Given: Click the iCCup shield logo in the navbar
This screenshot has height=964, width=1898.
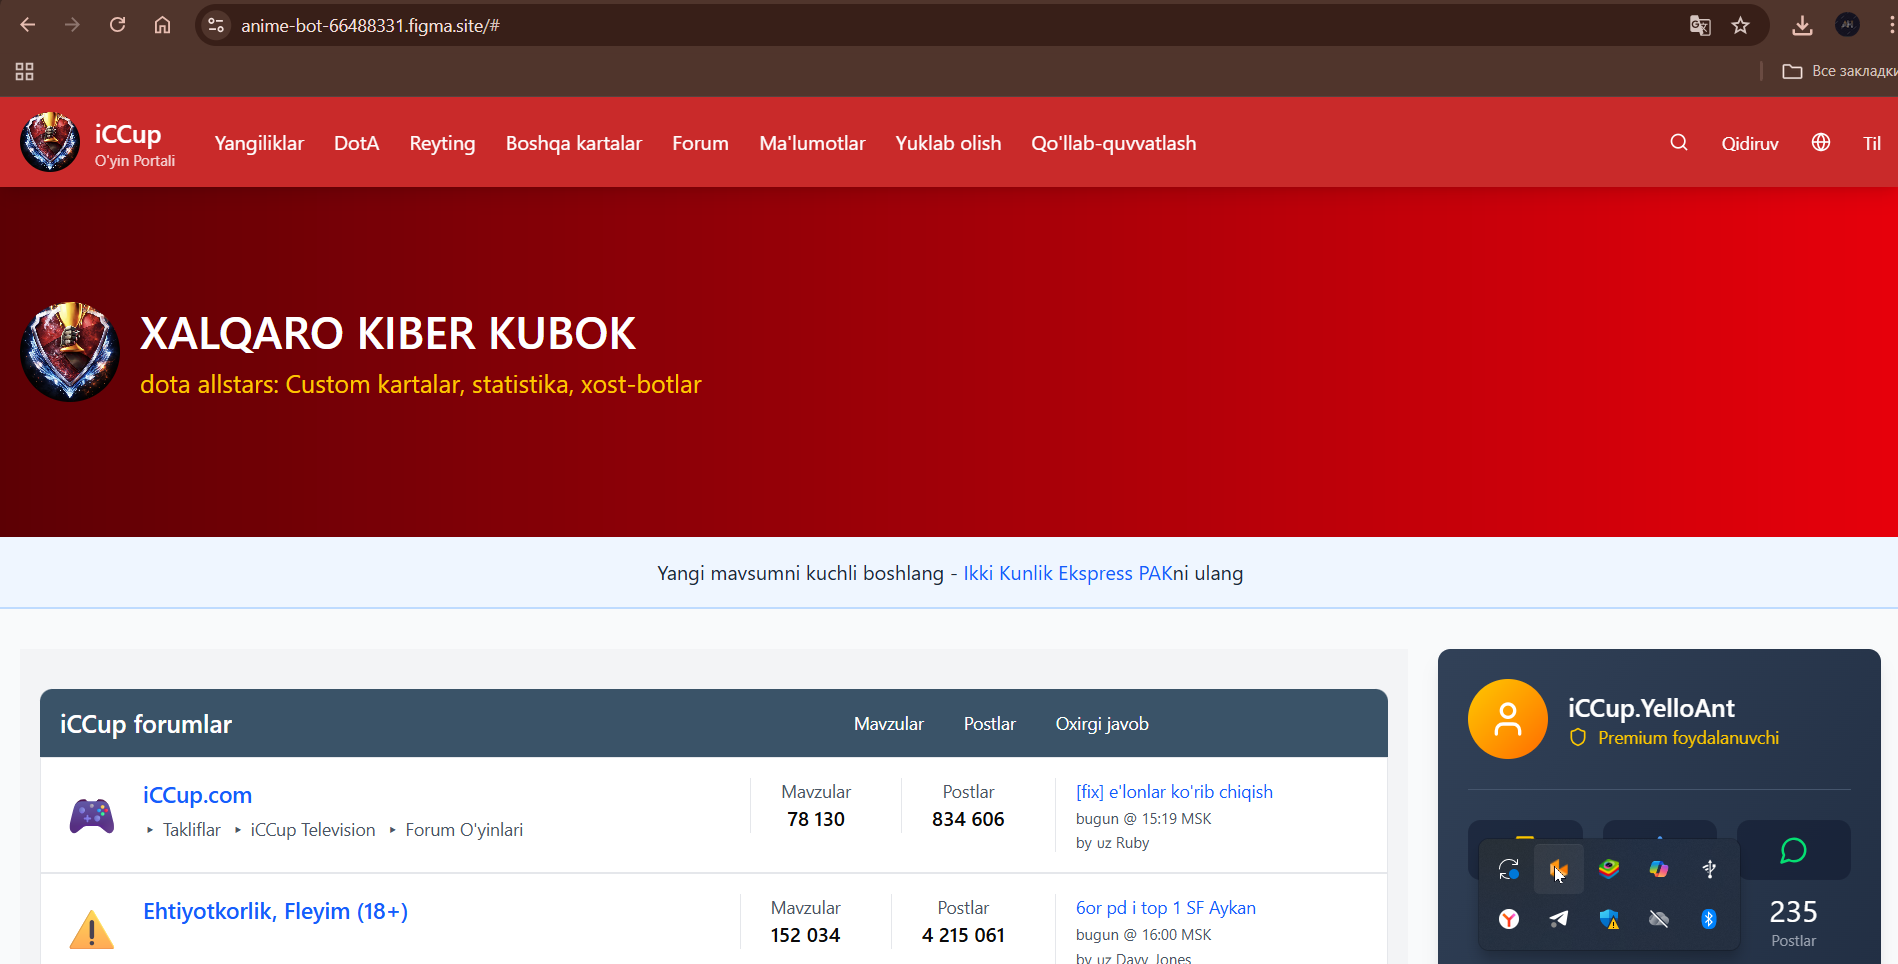Looking at the screenshot, I should tap(50, 142).
